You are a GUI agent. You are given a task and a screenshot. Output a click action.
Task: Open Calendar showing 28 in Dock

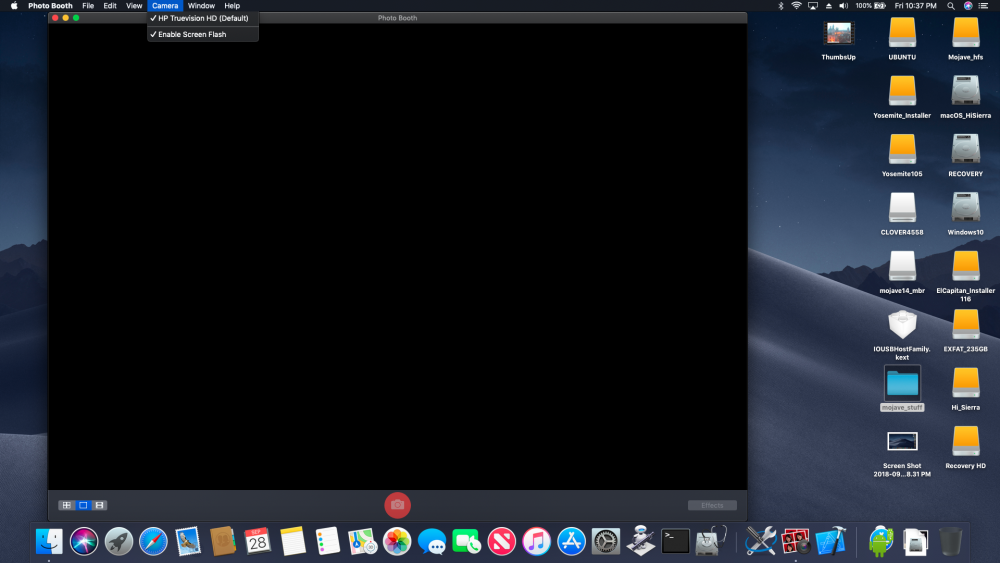(258, 541)
